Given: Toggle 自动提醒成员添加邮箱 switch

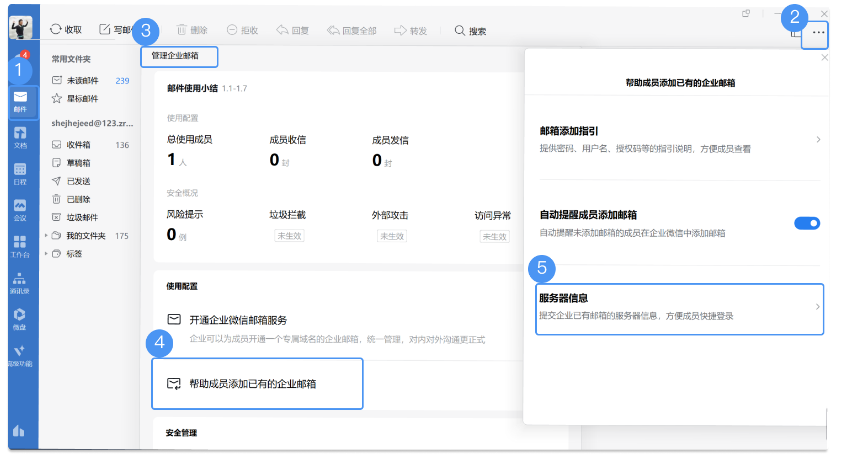Looking at the screenshot, I should click(x=807, y=223).
